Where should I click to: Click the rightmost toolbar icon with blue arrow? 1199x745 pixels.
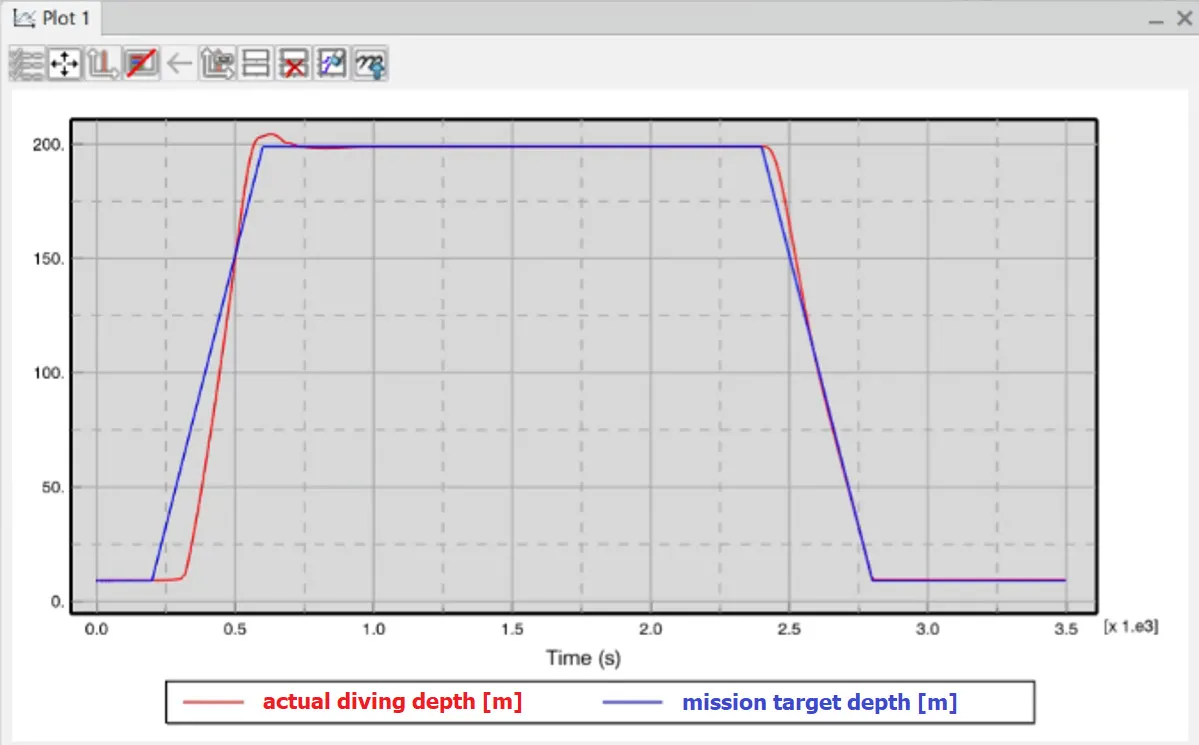[x=369, y=62]
